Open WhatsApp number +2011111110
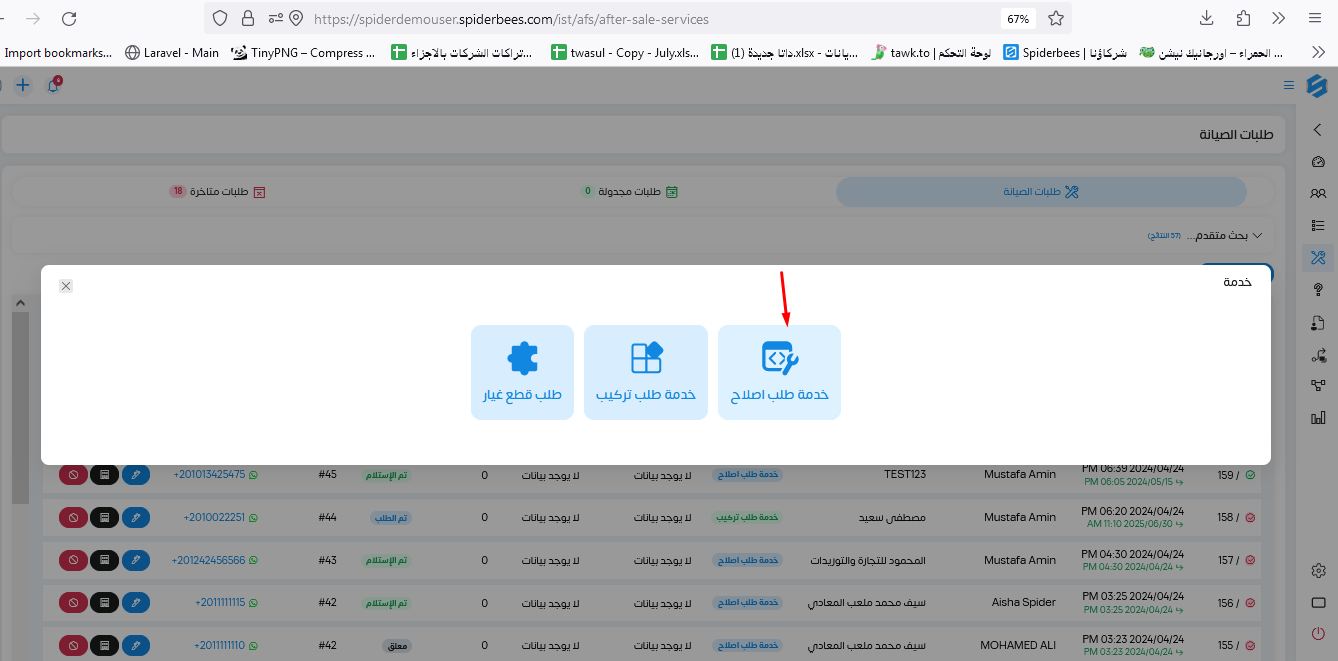 [x=226, y=646]
